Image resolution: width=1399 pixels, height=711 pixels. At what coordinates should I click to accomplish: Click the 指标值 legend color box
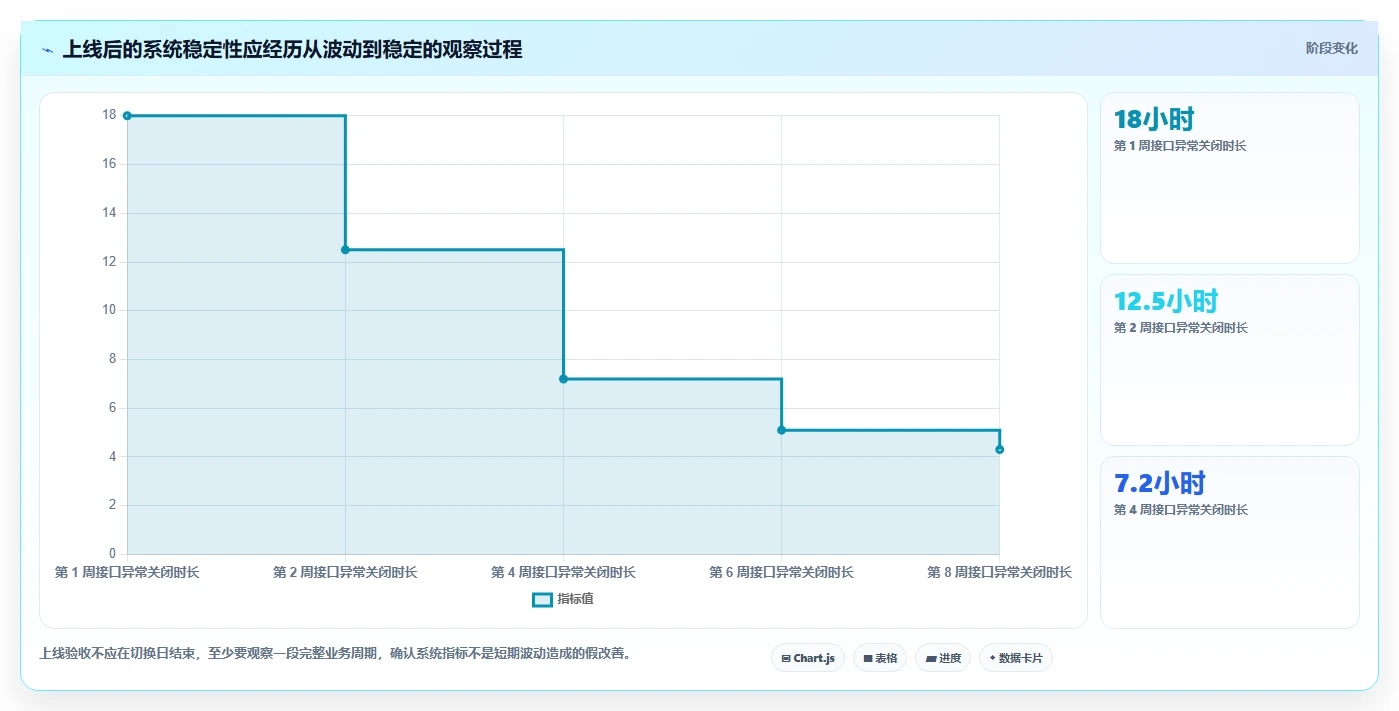tap(542, 599)
